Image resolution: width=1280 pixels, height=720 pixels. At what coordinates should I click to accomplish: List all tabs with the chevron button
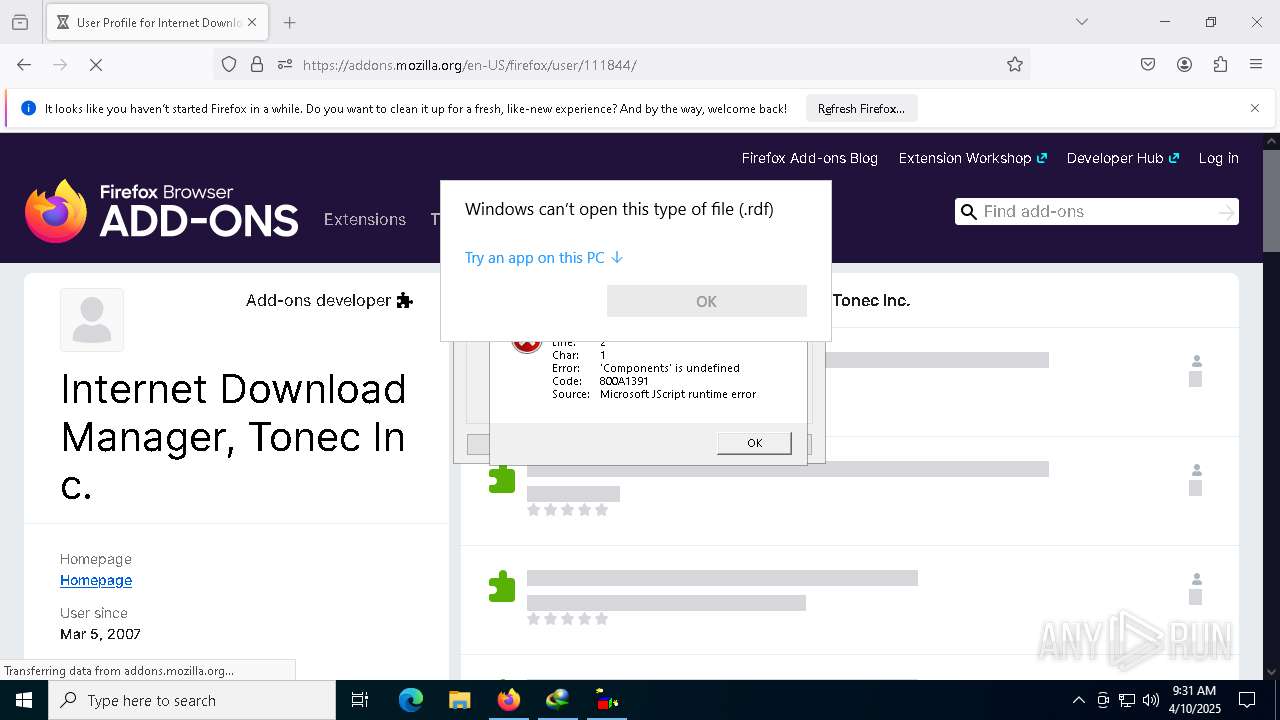pos(1081,22)
